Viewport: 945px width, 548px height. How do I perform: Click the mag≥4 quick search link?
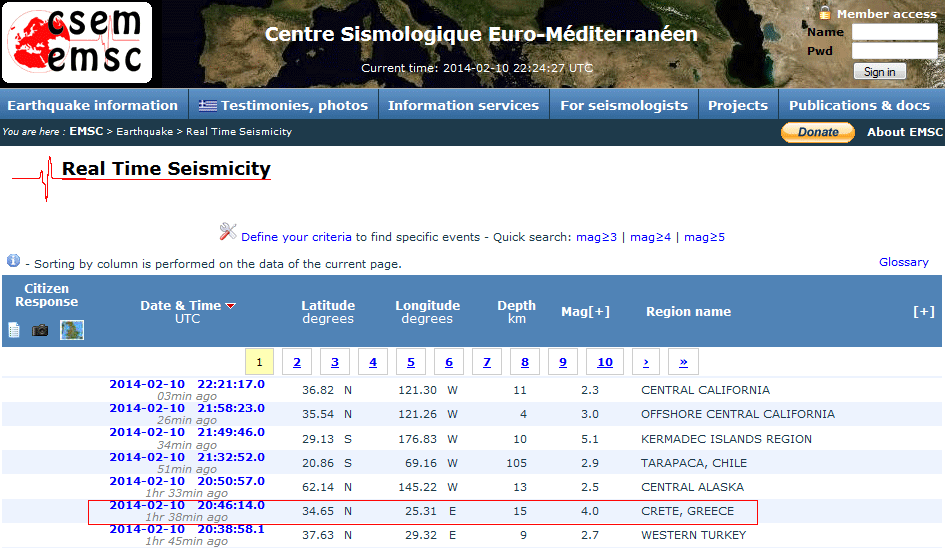[650, 237]
